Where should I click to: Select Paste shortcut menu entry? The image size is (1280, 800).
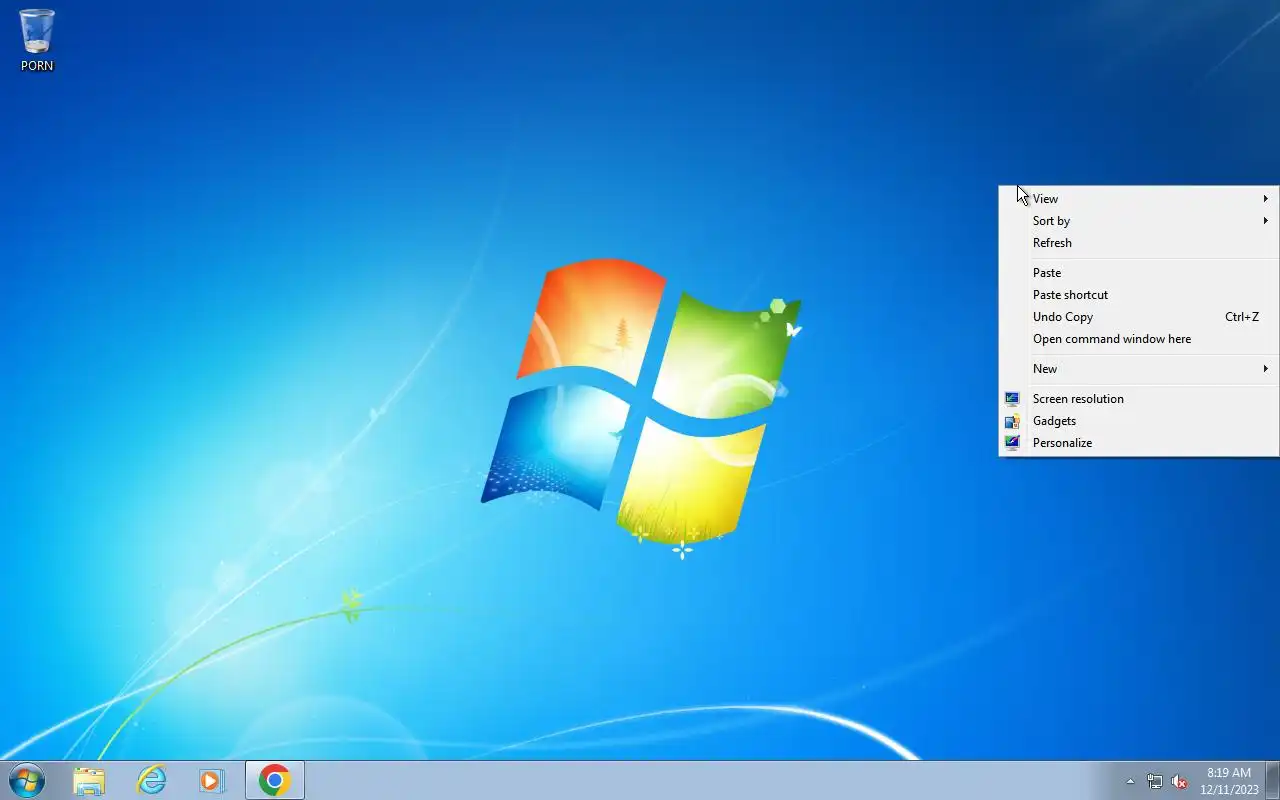click(x=1139, y=295)
